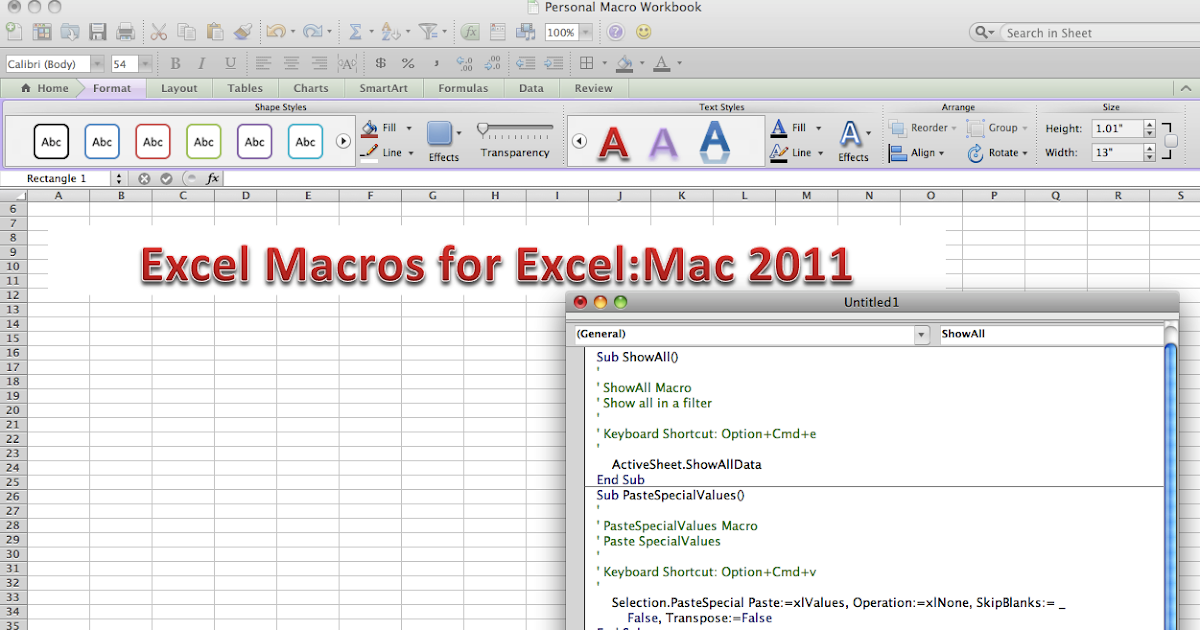Expand the Borders dropdown arrow

[604, 63]
